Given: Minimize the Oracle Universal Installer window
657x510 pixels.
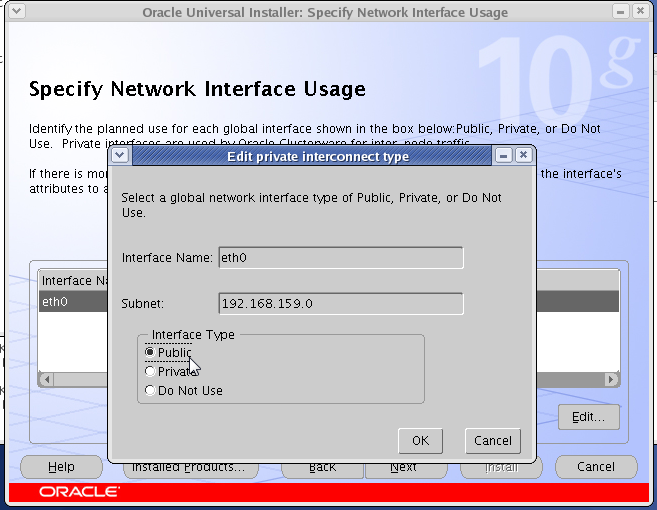Looking at the screenshot, I should coord(621,11).
